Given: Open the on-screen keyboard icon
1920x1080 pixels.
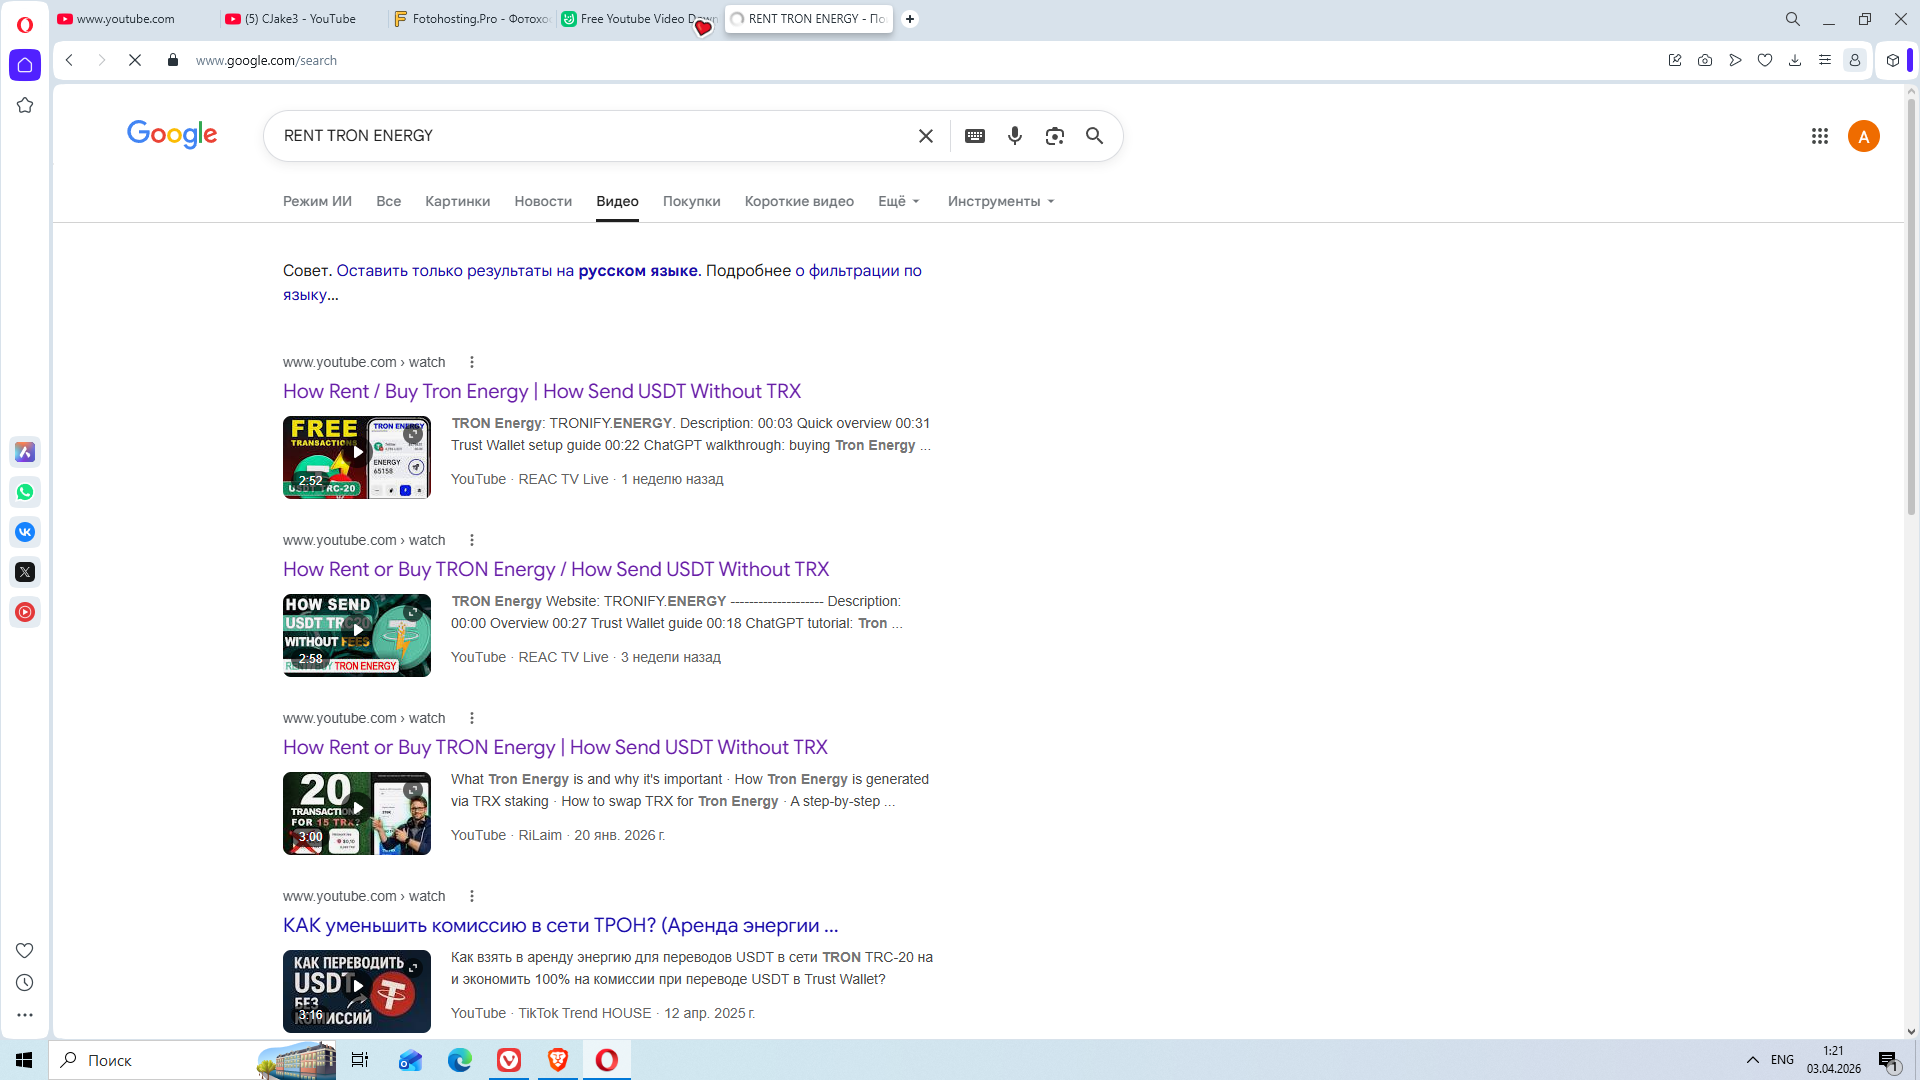Looking at the screenshot, I should pyautogui.click(x=974, y=136).
